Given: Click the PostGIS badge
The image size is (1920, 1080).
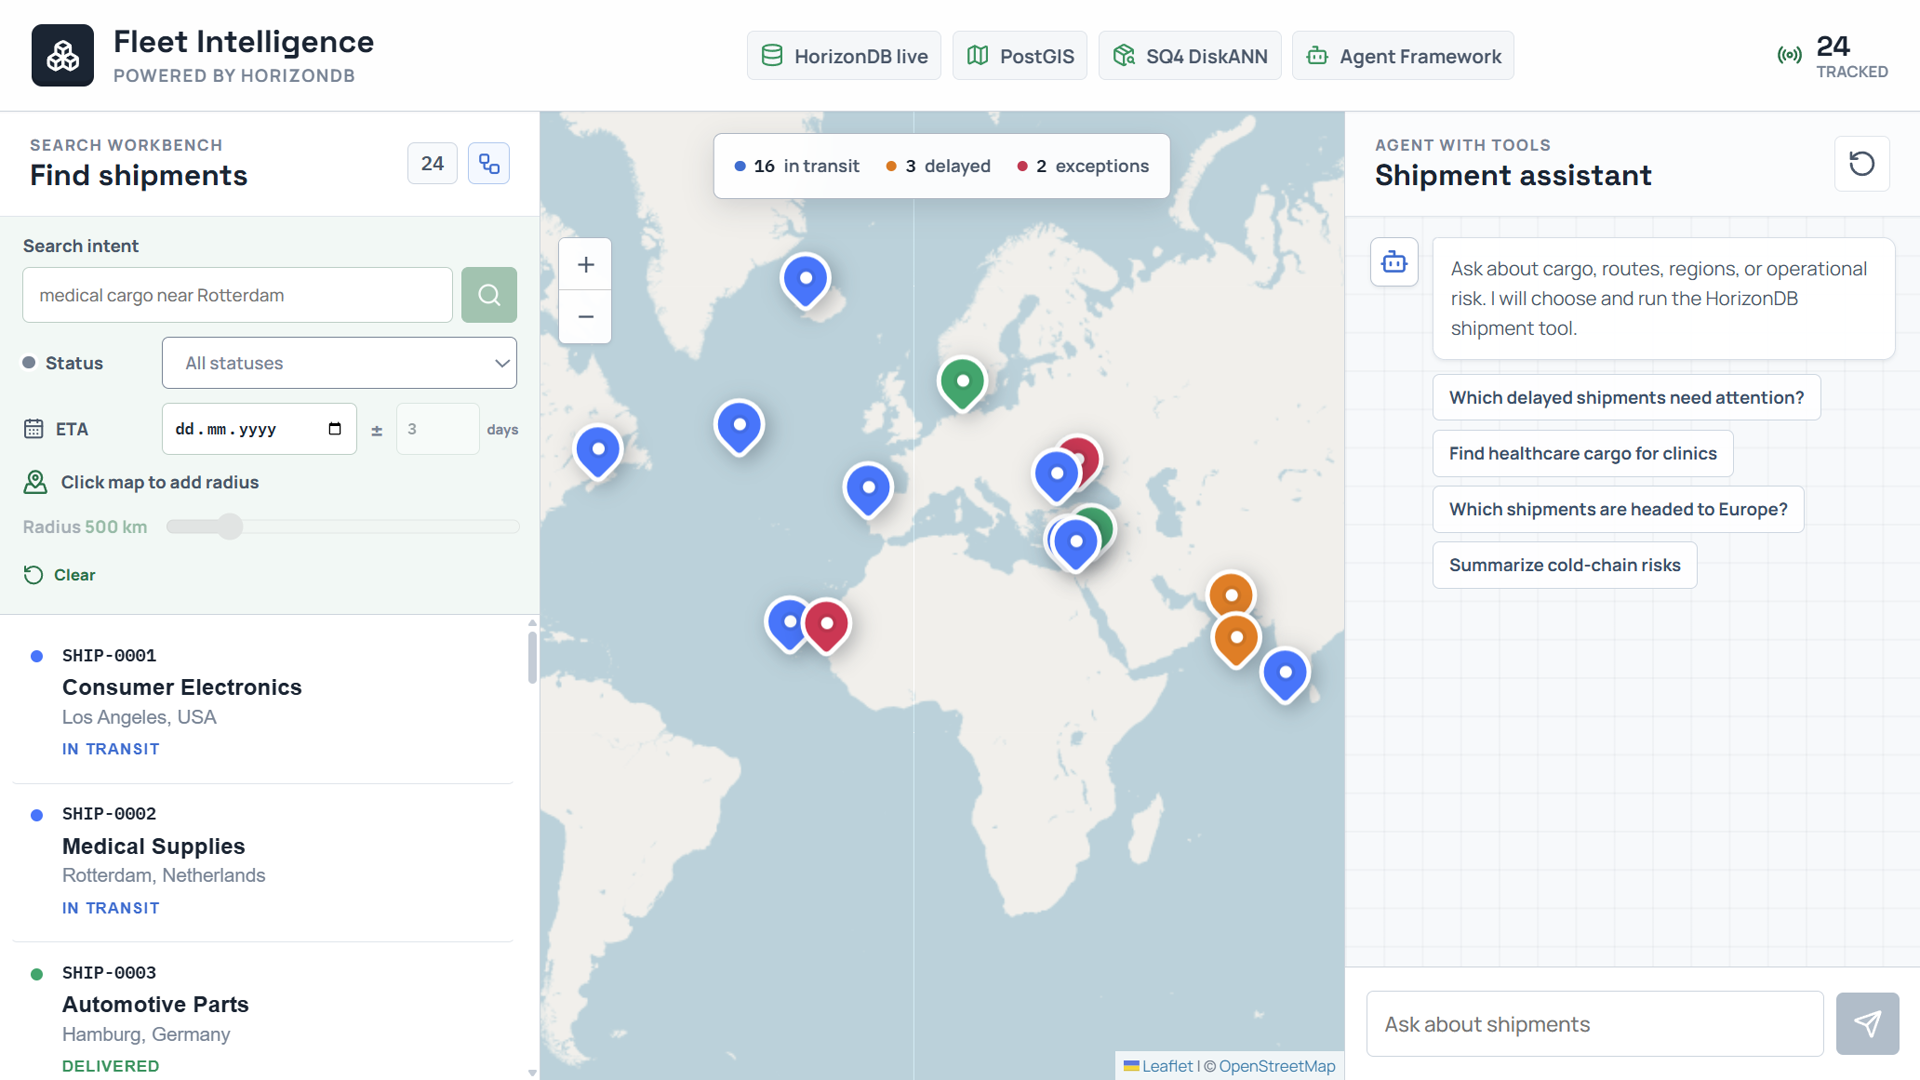Looking at the screenshot, I should coord(1020,56).
